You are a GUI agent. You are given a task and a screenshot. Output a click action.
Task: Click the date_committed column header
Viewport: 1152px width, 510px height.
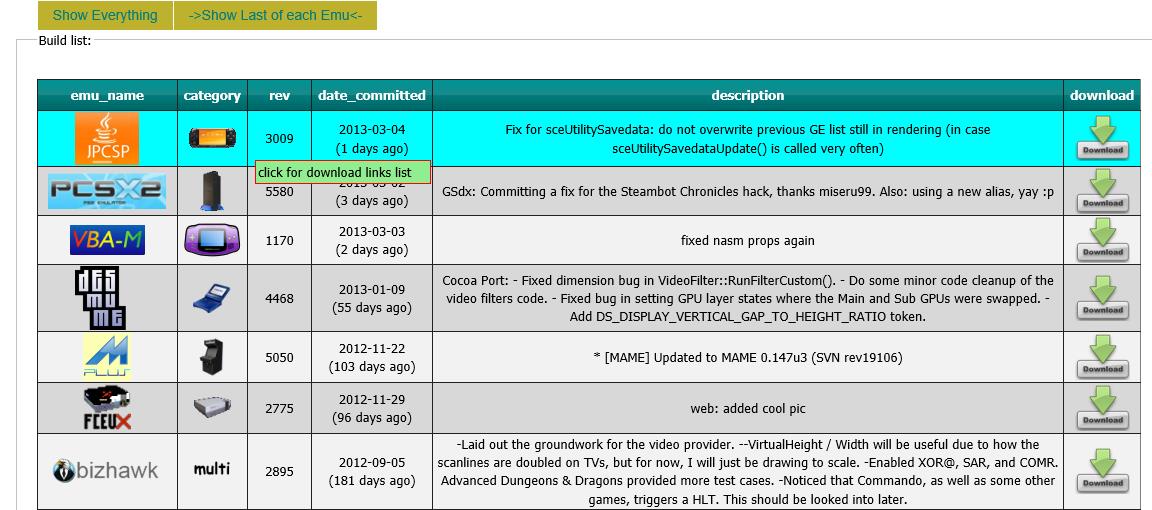[x=372, y=96]
